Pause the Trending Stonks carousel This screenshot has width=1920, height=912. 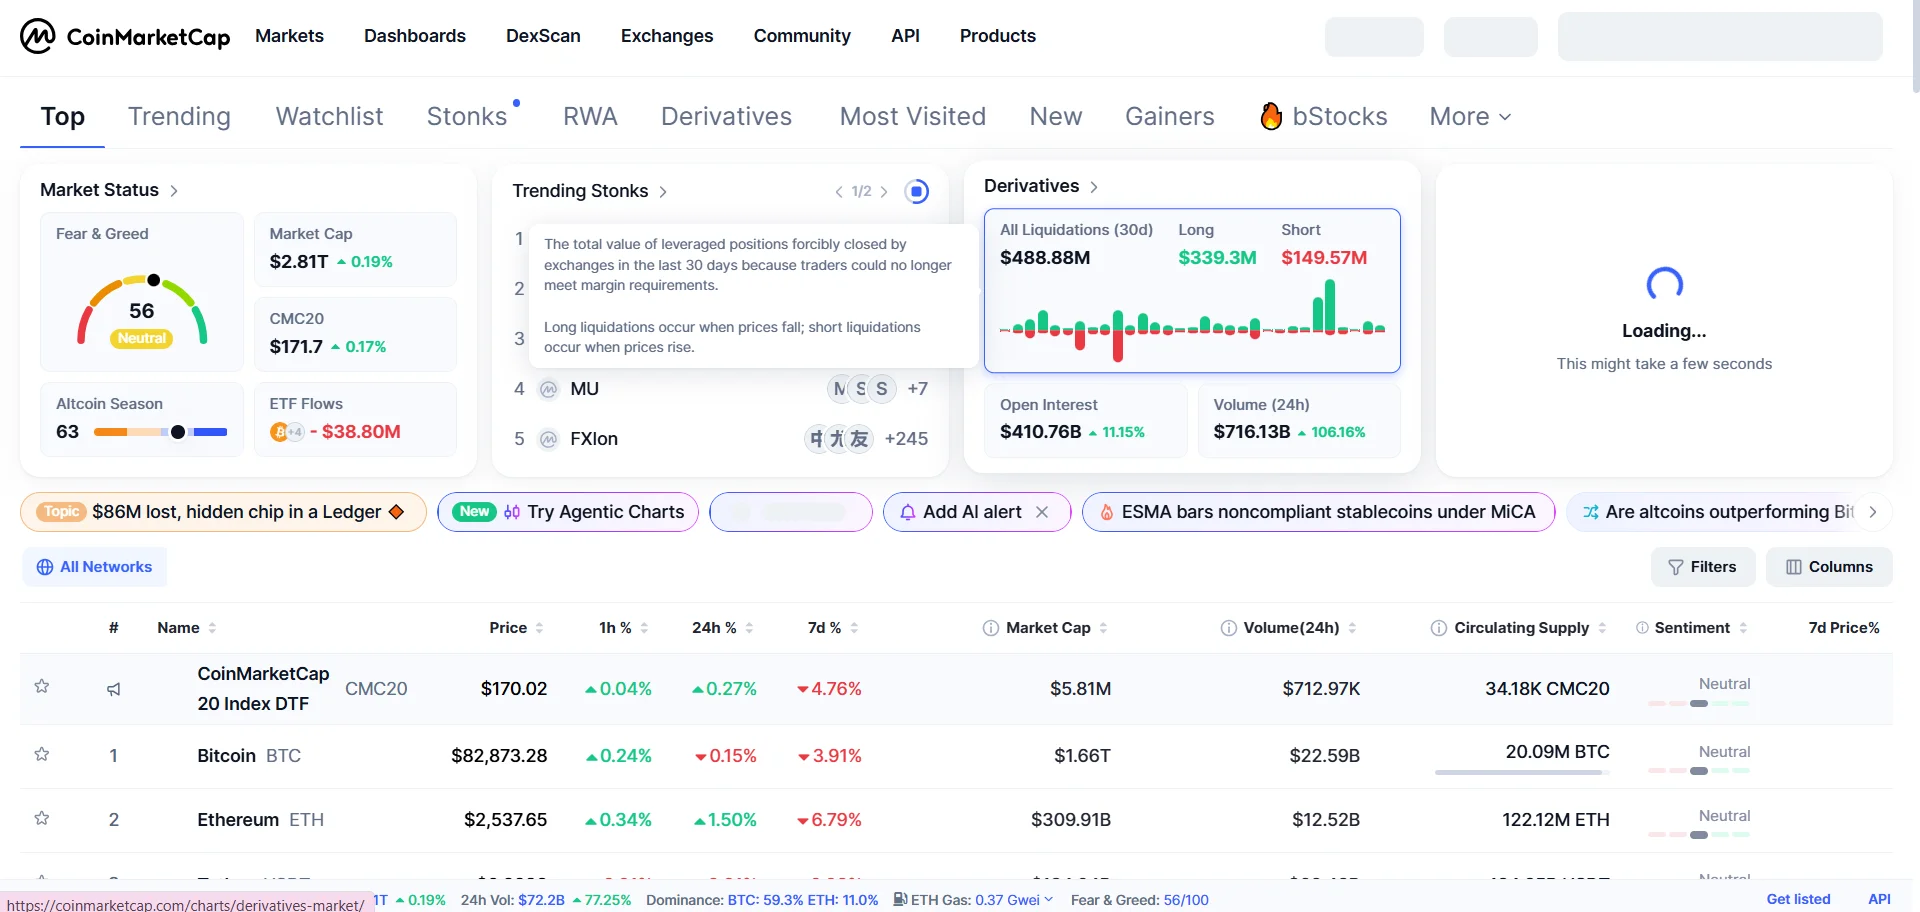pos(917,191)
